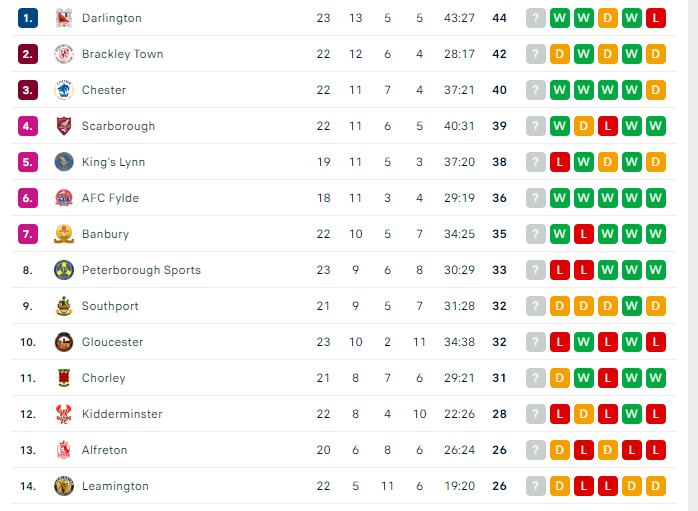Image resolution: width=698 pixels, height=511 pixels.
Task: Click the Darlington club crest icon
Action: (64, 18)
